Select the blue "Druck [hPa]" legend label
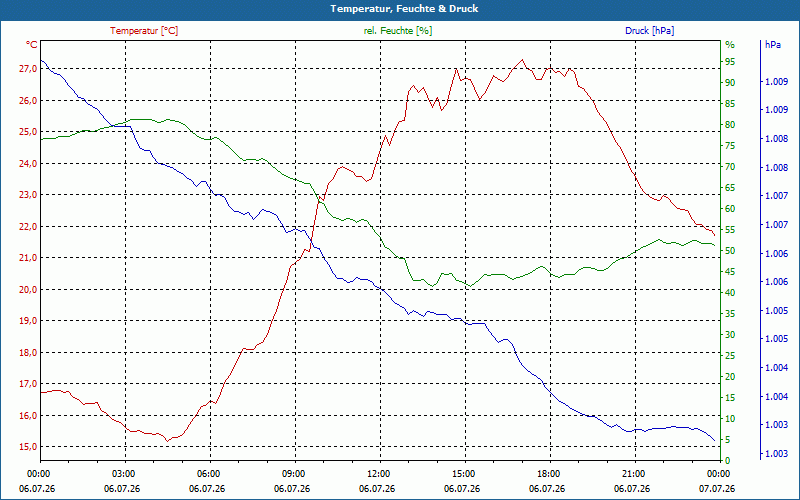The width and height of the screenshot is (800, 500). click(x=649, y=31)
